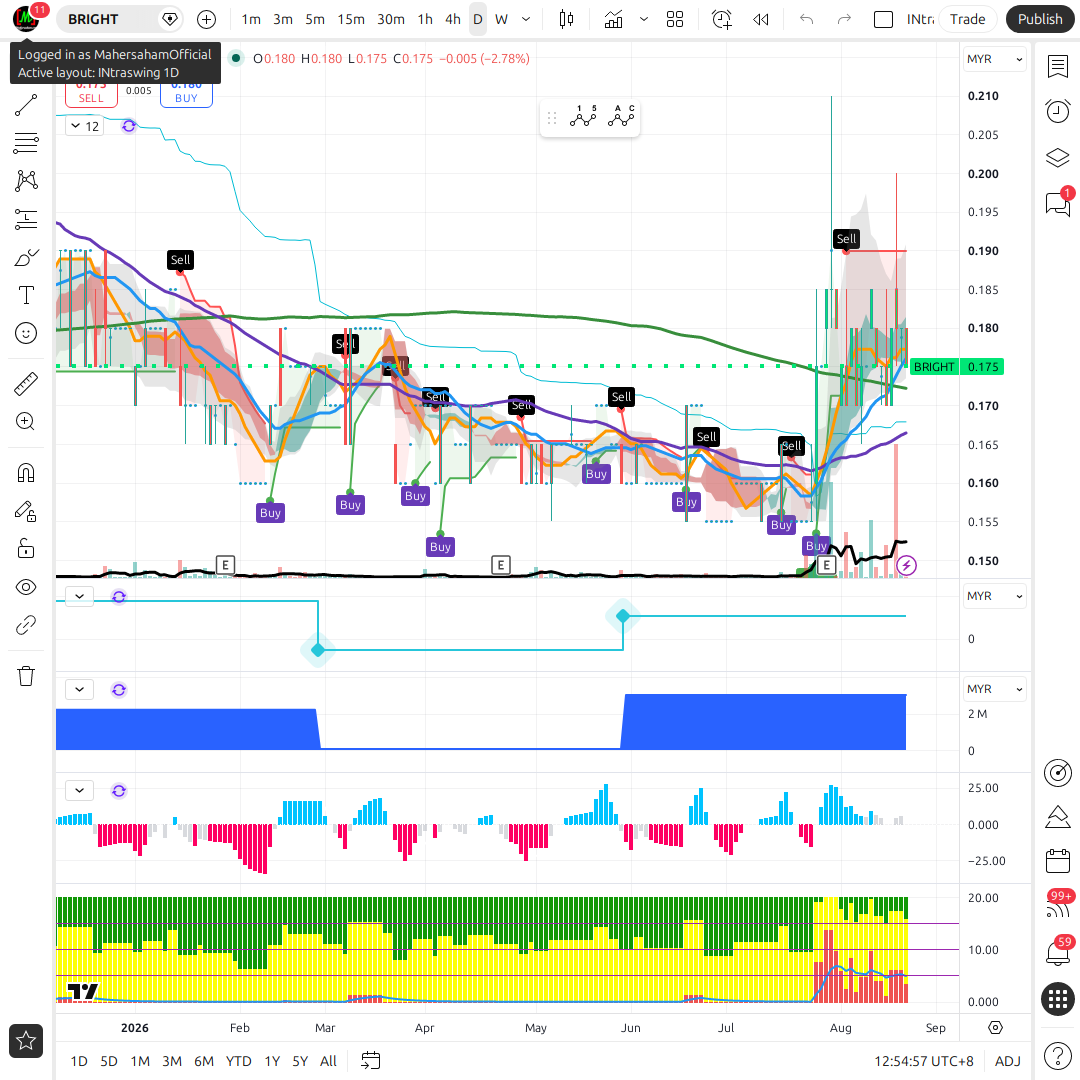Switch to the 4h timeframe

pyautogui.click(x=453, y=19)
